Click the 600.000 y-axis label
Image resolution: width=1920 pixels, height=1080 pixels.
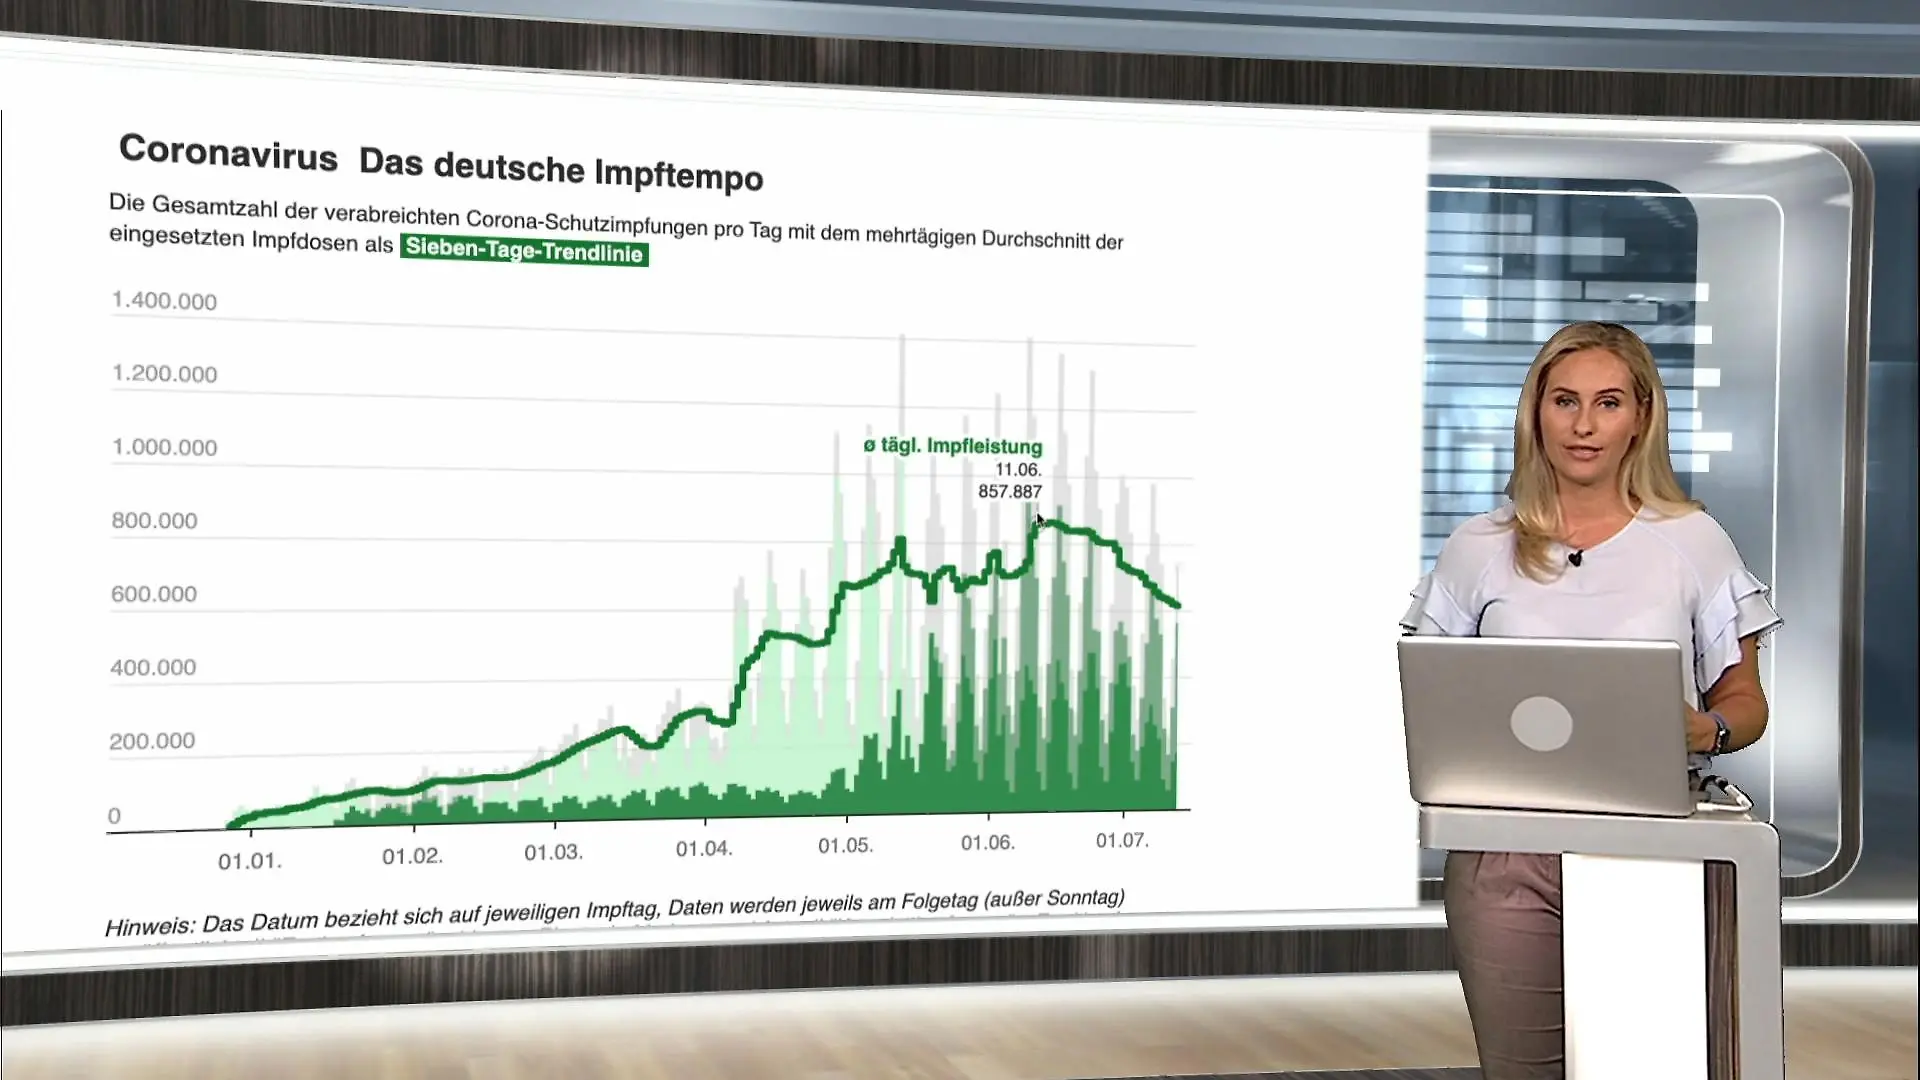pyautogui.click(x=153, y=594)
